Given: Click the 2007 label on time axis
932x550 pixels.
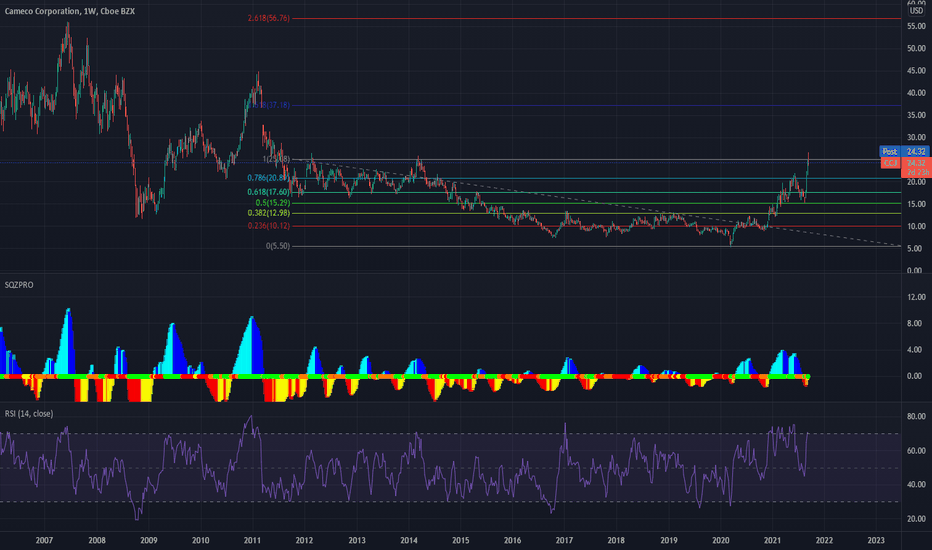Looking at the screenshot, I should coord(45,540).
